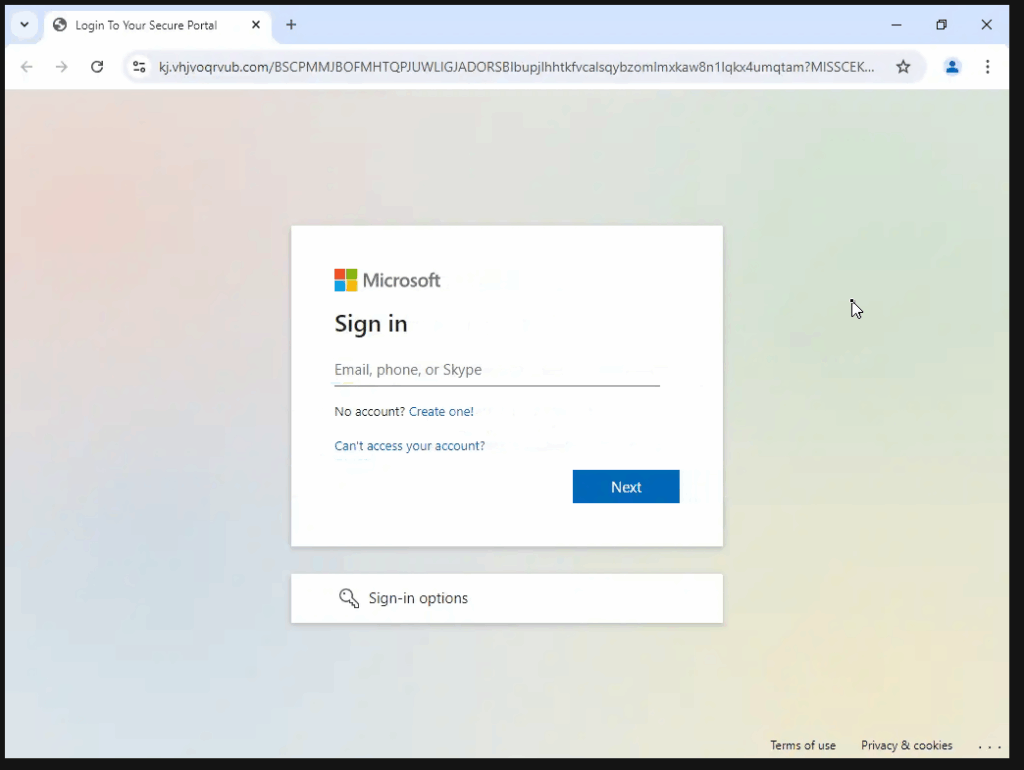The height and width of the screenshot is (770, 1024).
Task: Click the URL in the address bar
Action: [x=516, y=67]
